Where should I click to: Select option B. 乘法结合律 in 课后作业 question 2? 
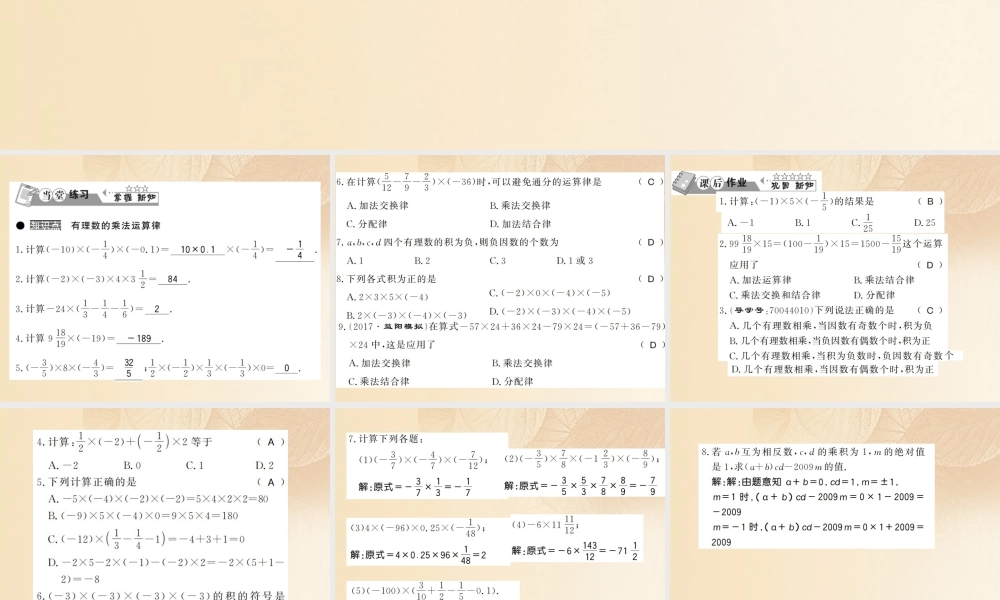pyautogui.click(x=884, y=280)
